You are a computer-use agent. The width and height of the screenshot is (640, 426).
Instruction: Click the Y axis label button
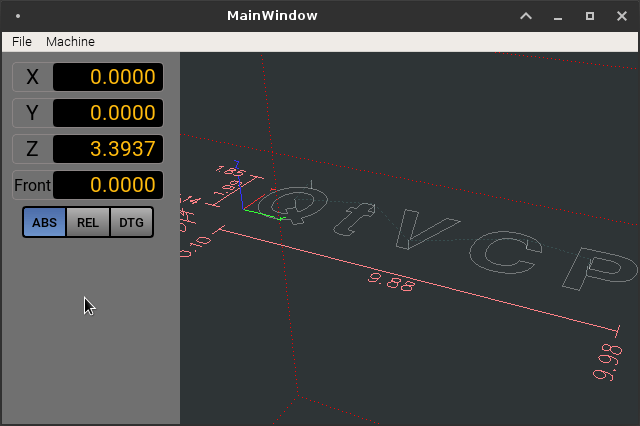32,113
